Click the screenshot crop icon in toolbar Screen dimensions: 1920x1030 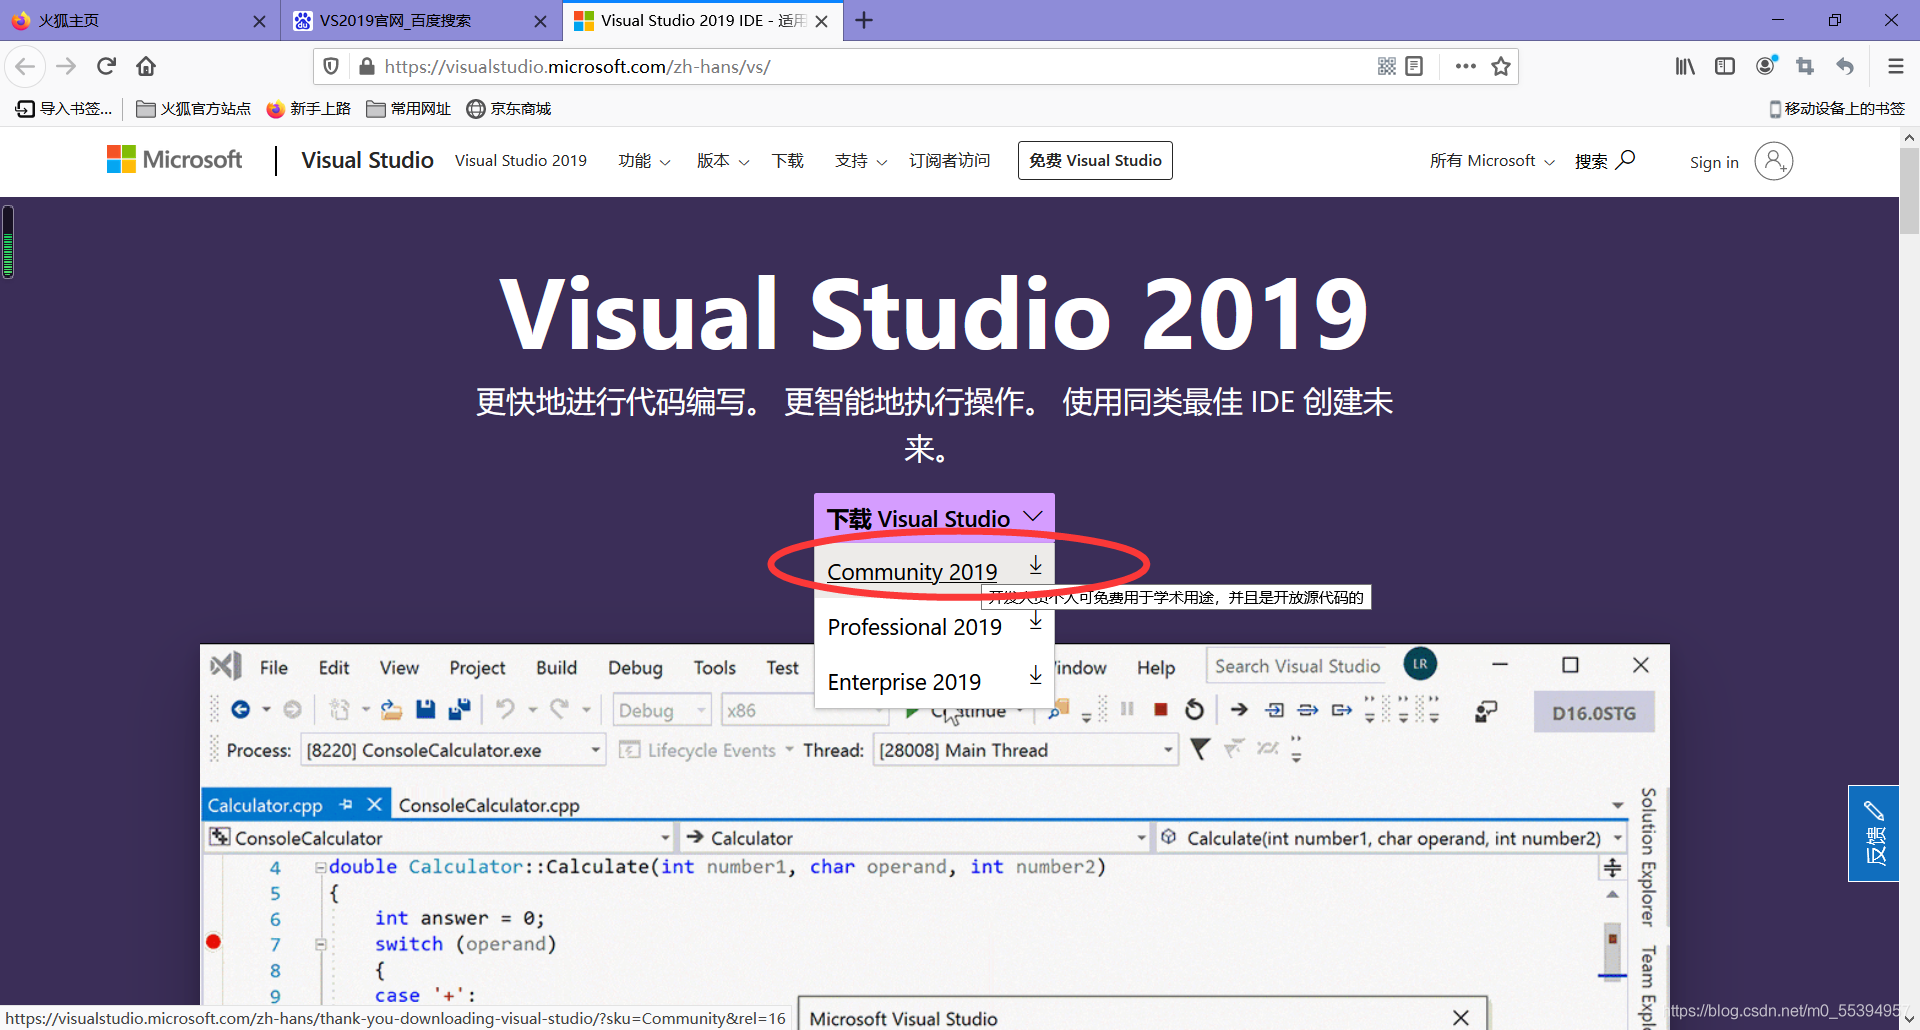point(1805,66)
